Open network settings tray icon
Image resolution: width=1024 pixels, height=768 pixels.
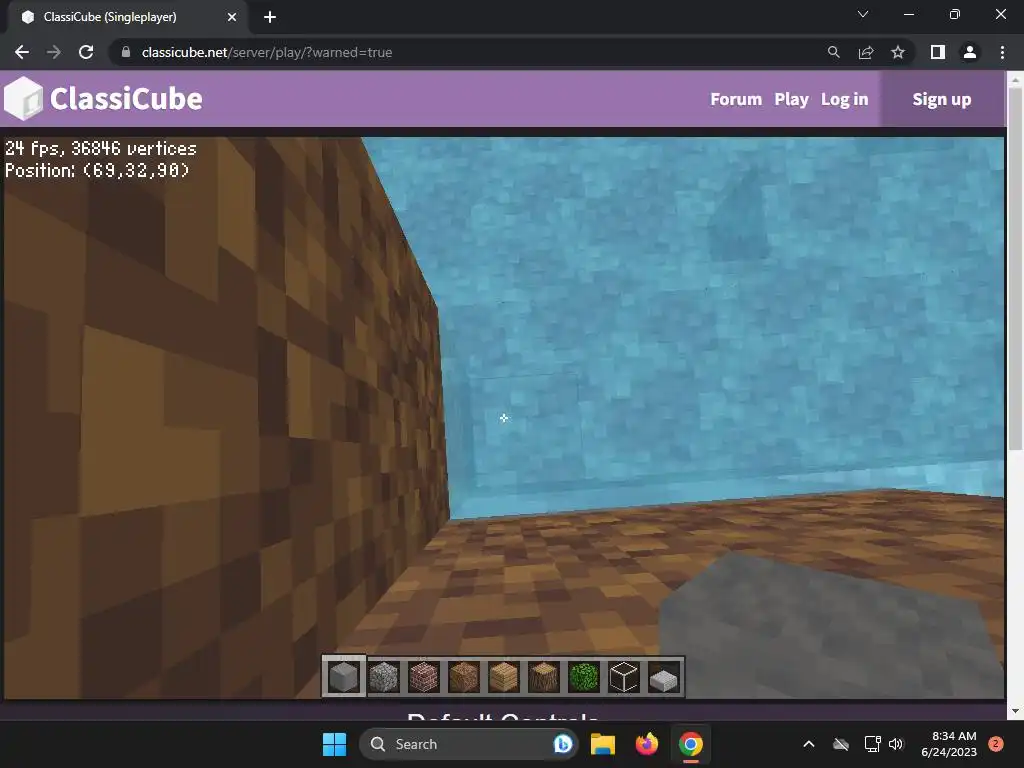[872, 744]
